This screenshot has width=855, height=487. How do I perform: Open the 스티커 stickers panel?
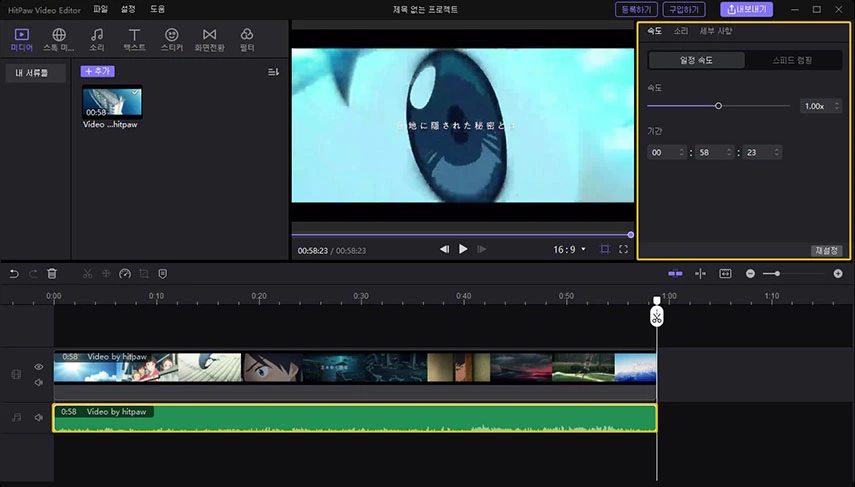point(172,40)
